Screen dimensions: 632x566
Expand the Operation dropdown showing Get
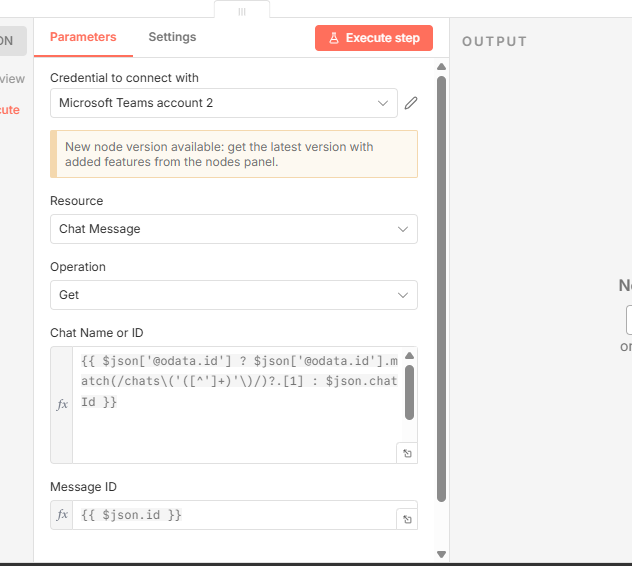[233, 295]
